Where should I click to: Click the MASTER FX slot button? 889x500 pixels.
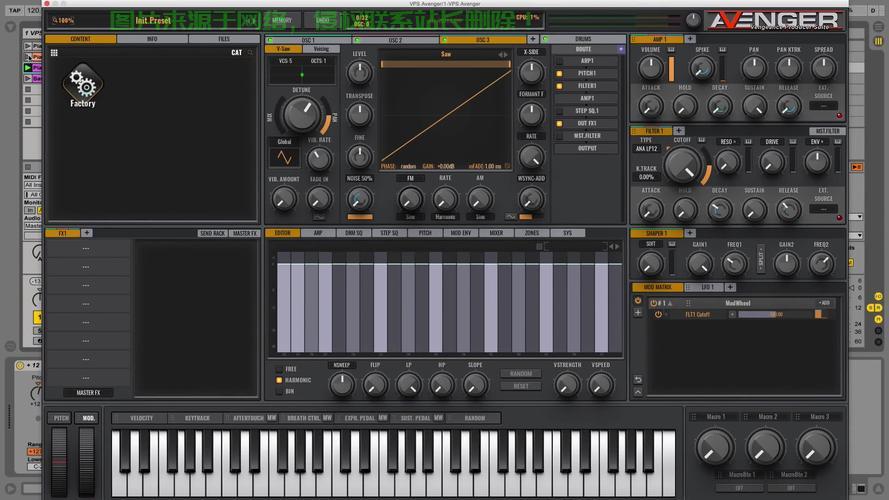coord(88,393)
